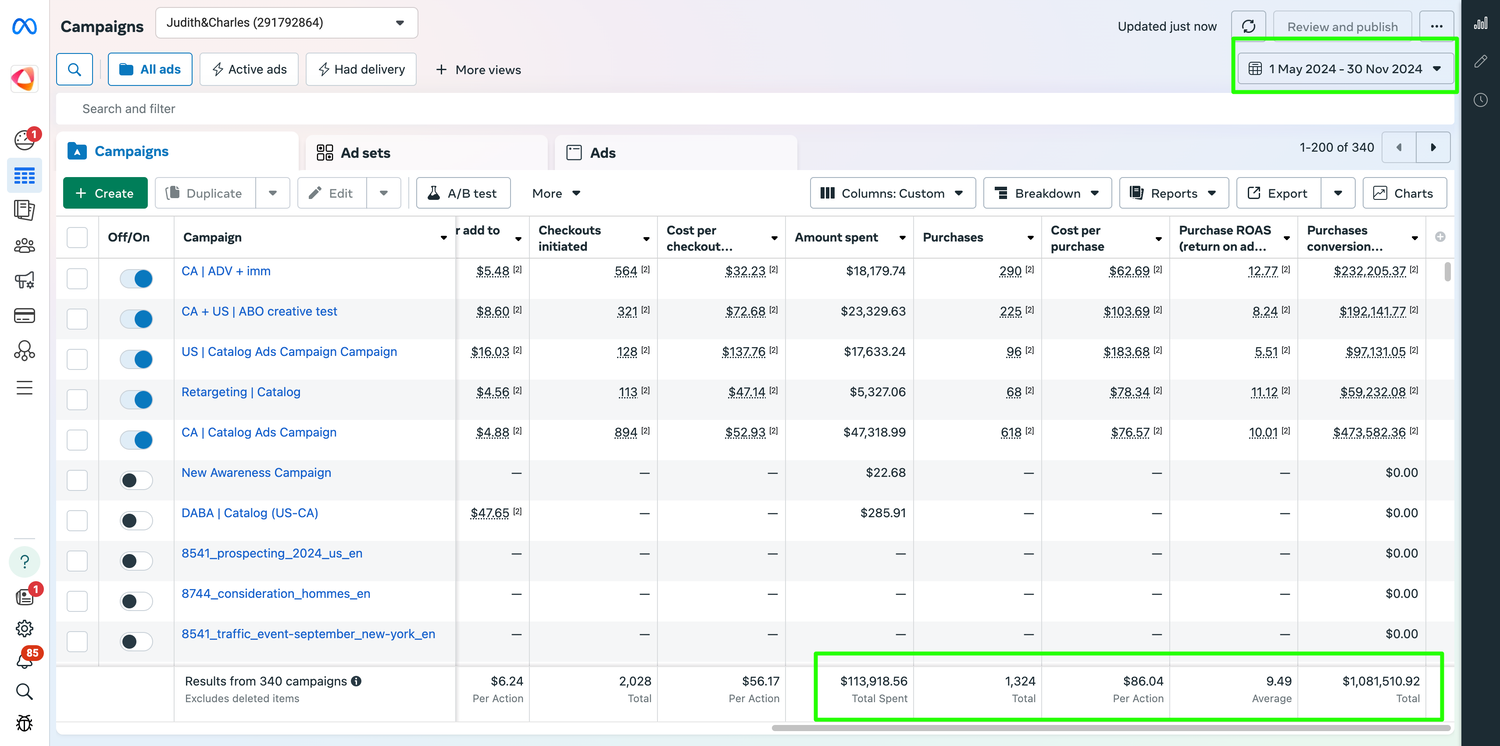Click the vertical scrollbar thumb of the table
The image size is (1500, 746).
(1447, 271)
